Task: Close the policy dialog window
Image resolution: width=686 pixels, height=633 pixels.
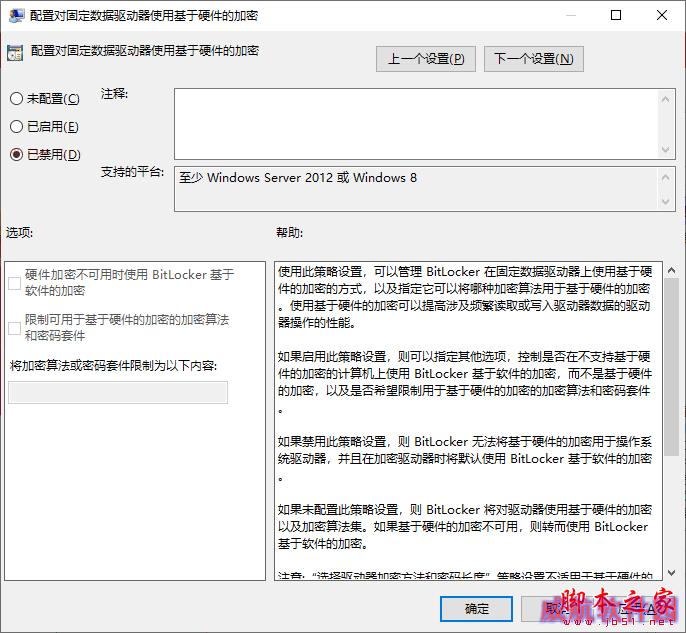Action: tap(662, 15)
